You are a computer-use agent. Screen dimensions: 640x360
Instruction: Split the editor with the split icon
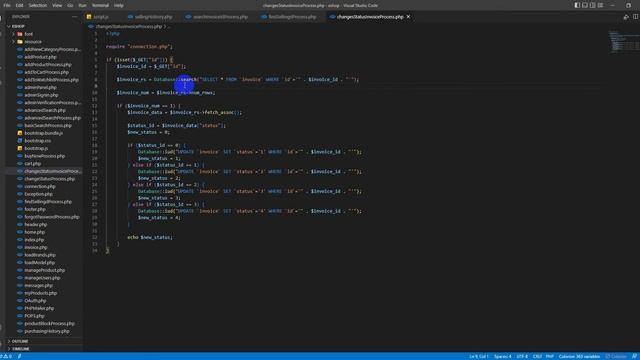(636, 17)
